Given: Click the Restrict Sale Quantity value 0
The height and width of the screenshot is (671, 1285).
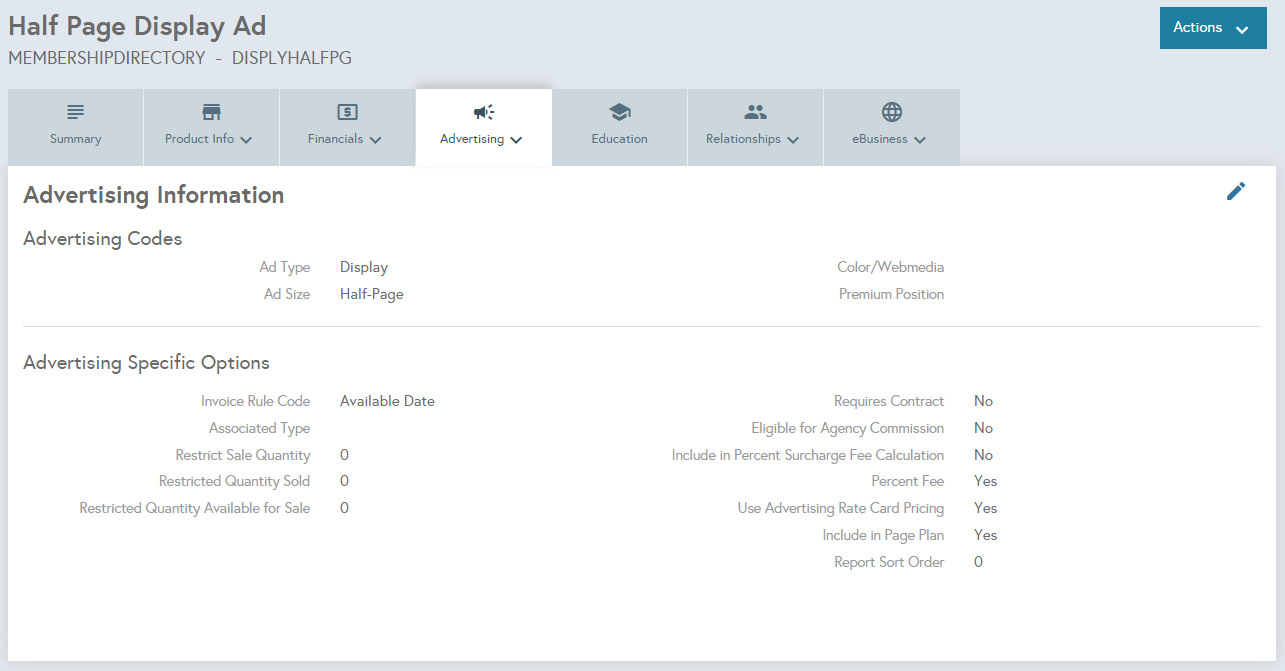Looking at the screenshot, I should (x=344, y=455).
